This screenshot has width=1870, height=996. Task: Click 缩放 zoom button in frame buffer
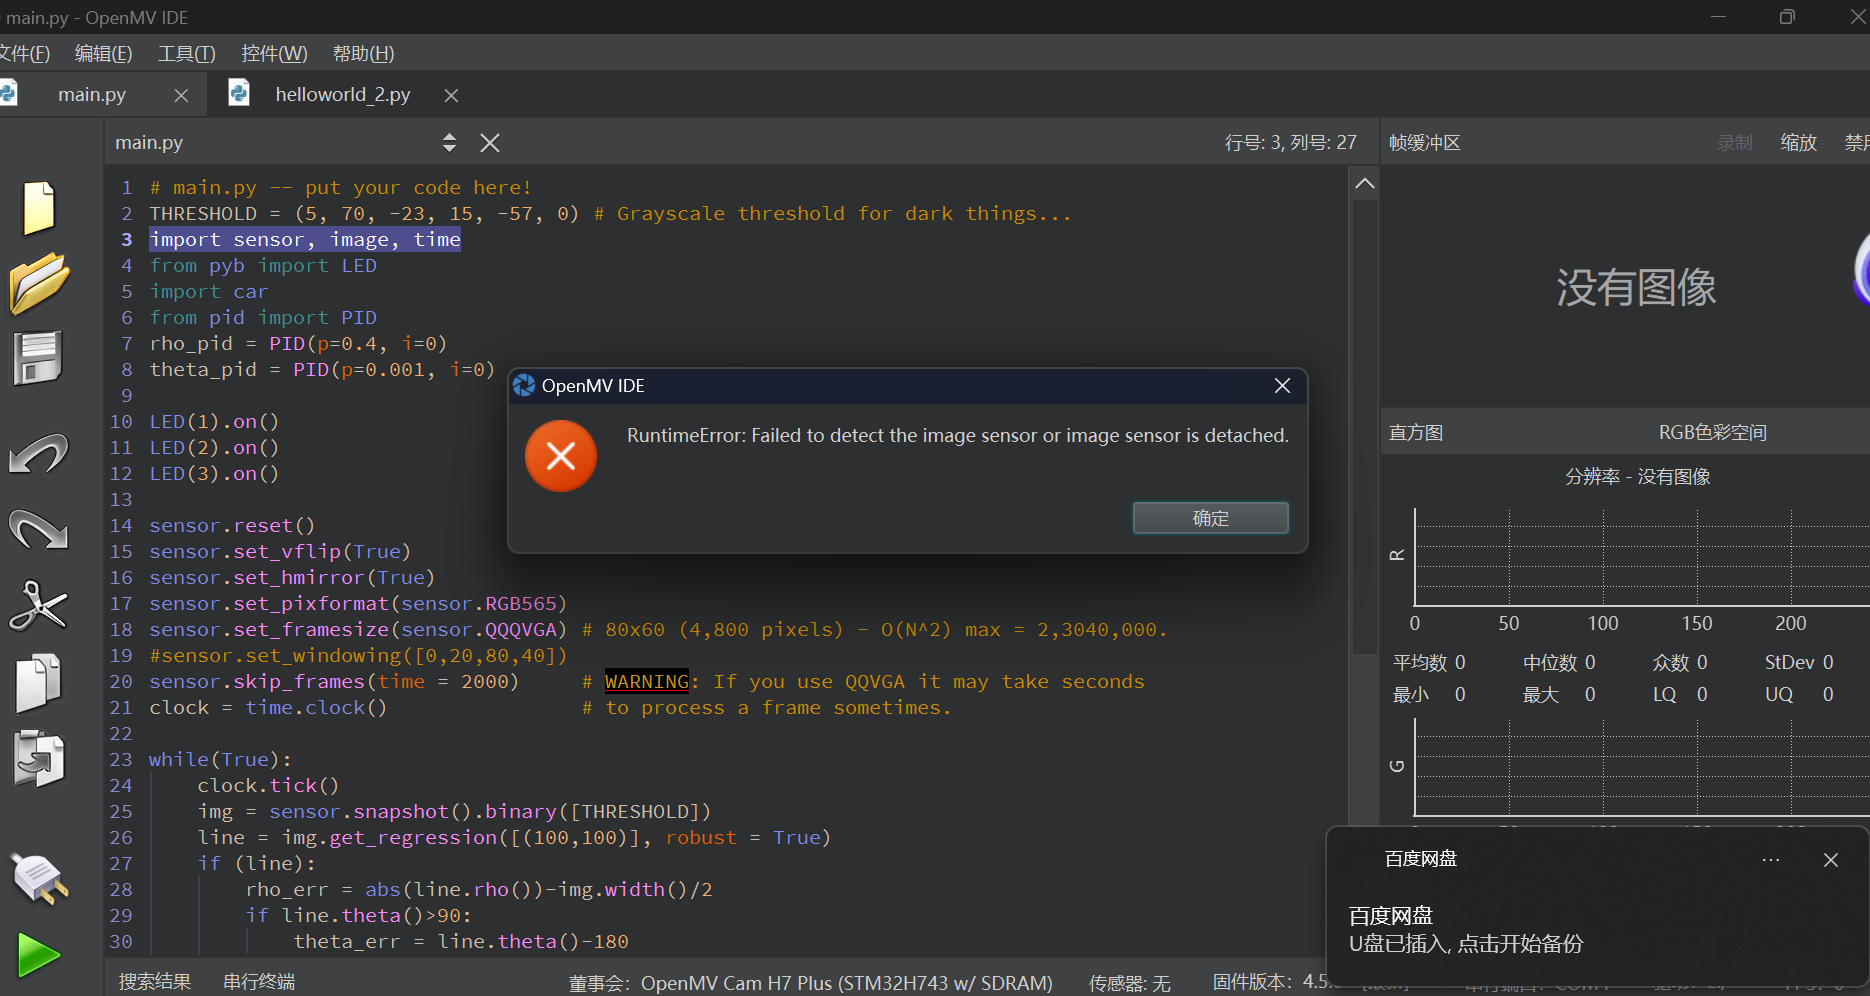coord(1798,143)
